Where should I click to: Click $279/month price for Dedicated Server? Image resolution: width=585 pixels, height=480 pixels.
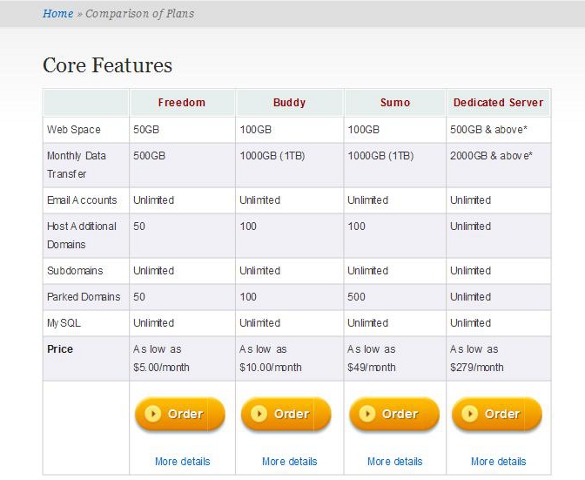[x=477, y=367]
